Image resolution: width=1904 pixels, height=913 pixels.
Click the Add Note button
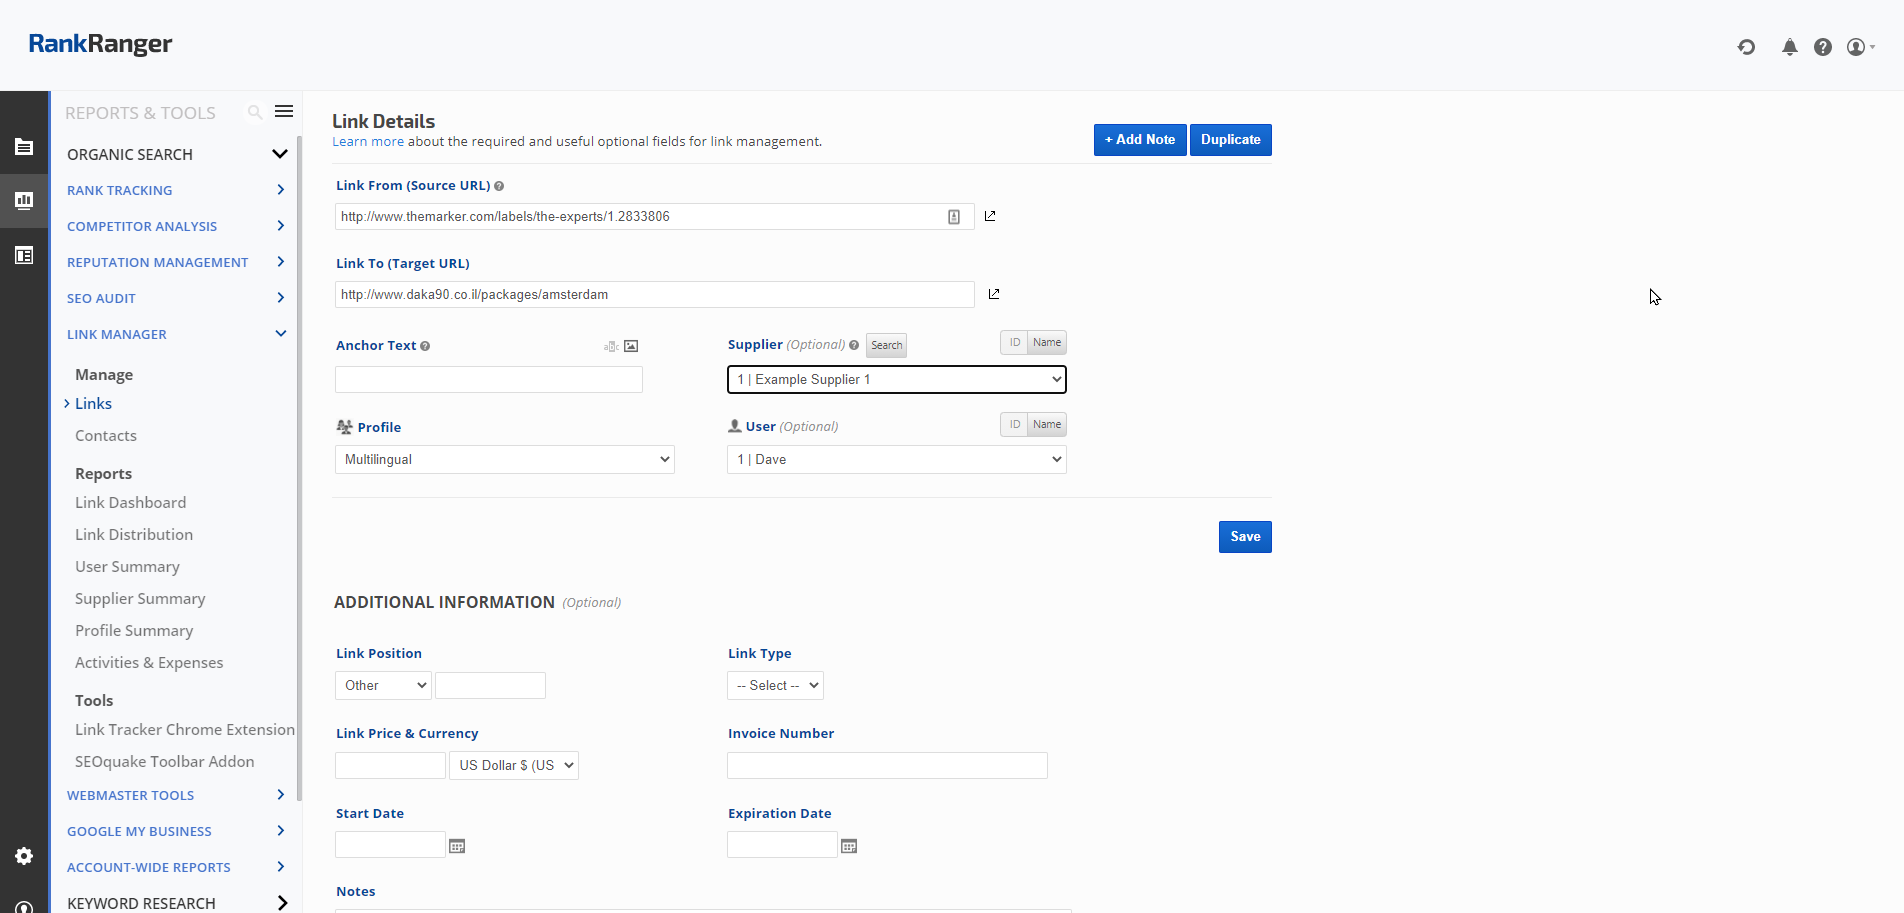coord(1139,140)
